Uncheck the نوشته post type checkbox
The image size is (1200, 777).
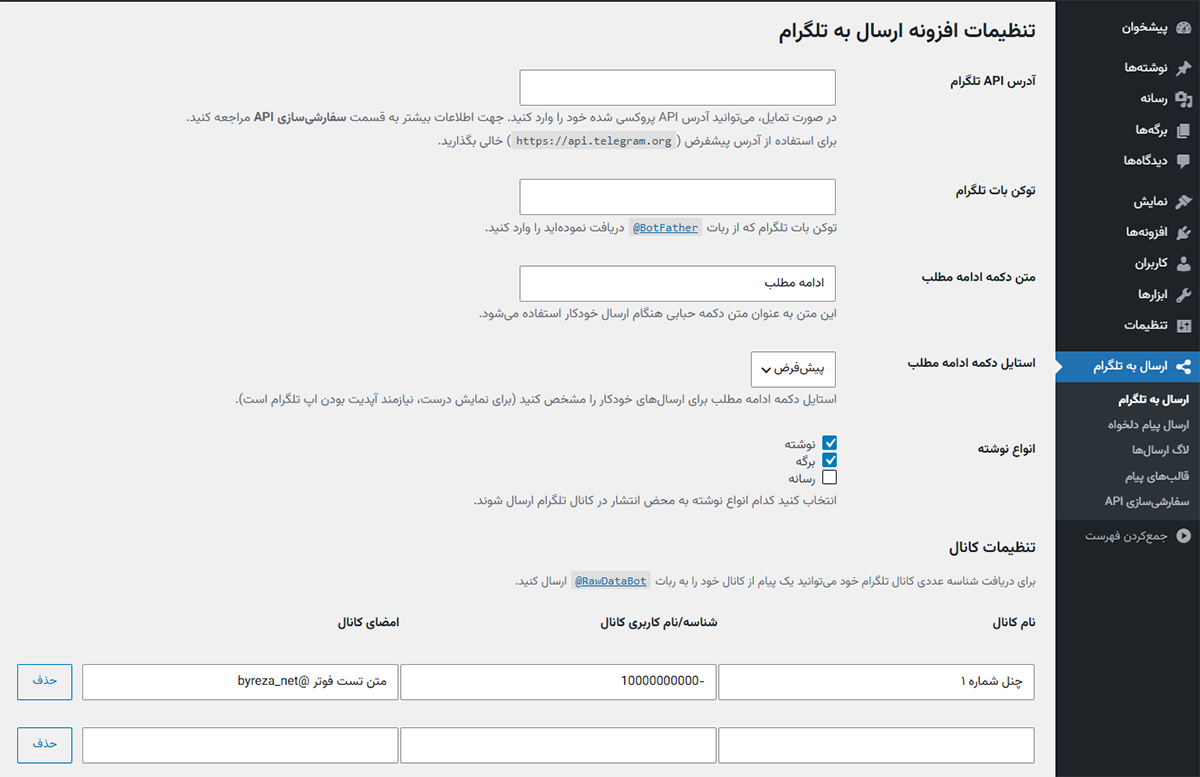tap(829, 443)
